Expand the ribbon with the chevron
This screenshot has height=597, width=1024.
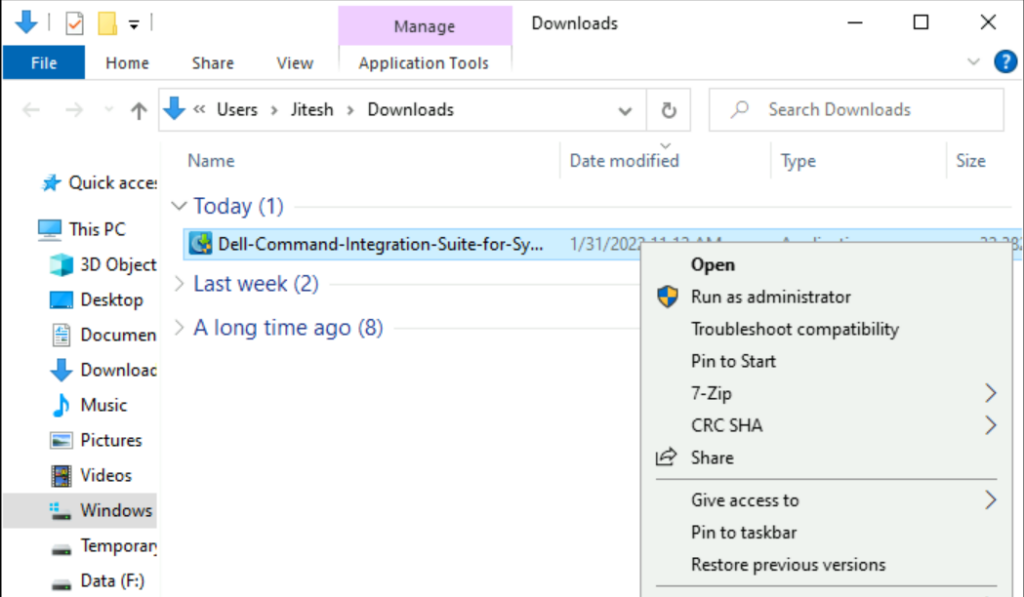973,62
